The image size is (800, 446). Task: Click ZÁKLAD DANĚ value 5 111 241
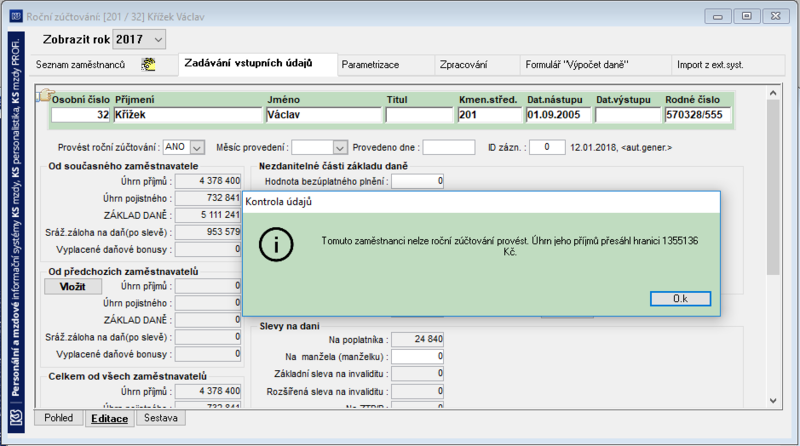tap(208, 215)
